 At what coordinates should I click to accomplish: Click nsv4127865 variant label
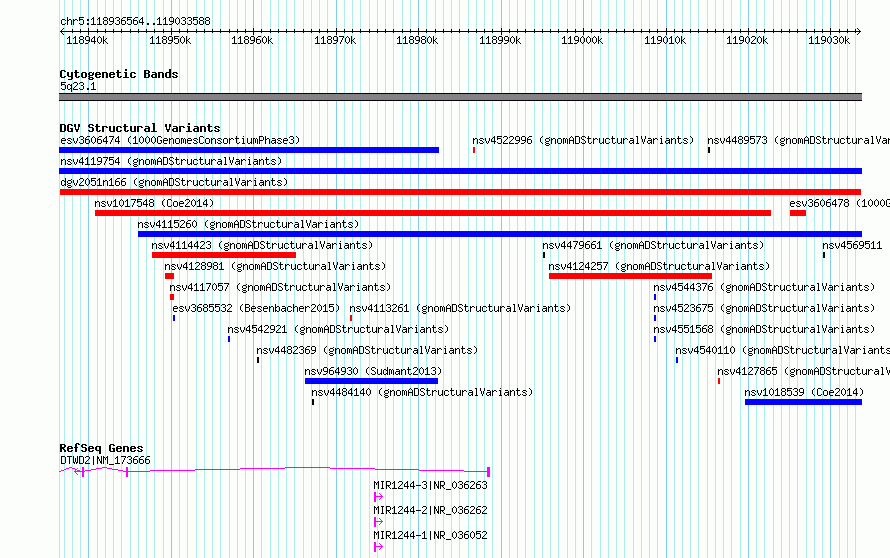(x=803, y=371)
